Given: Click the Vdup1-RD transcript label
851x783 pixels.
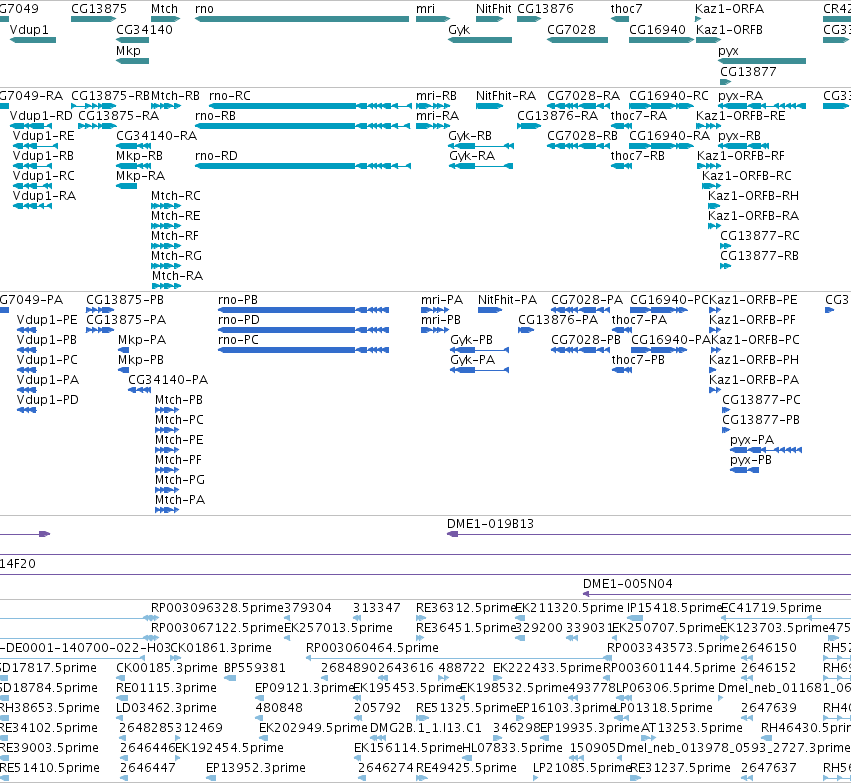Looking at the screenshot, I should (41, 116).
